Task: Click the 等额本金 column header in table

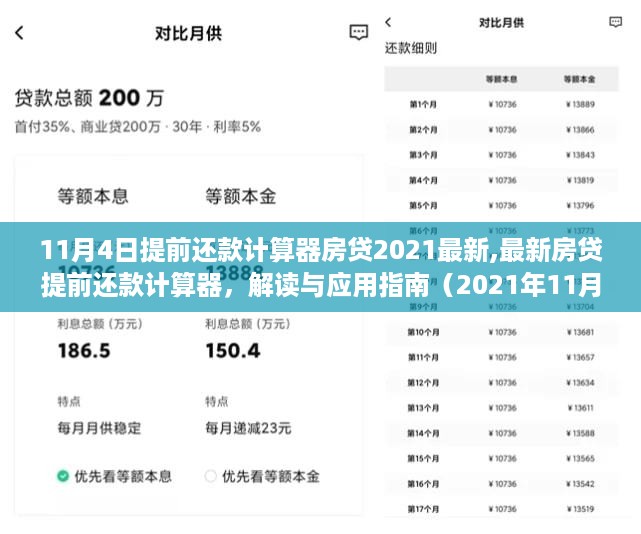Action: [578, 78]
